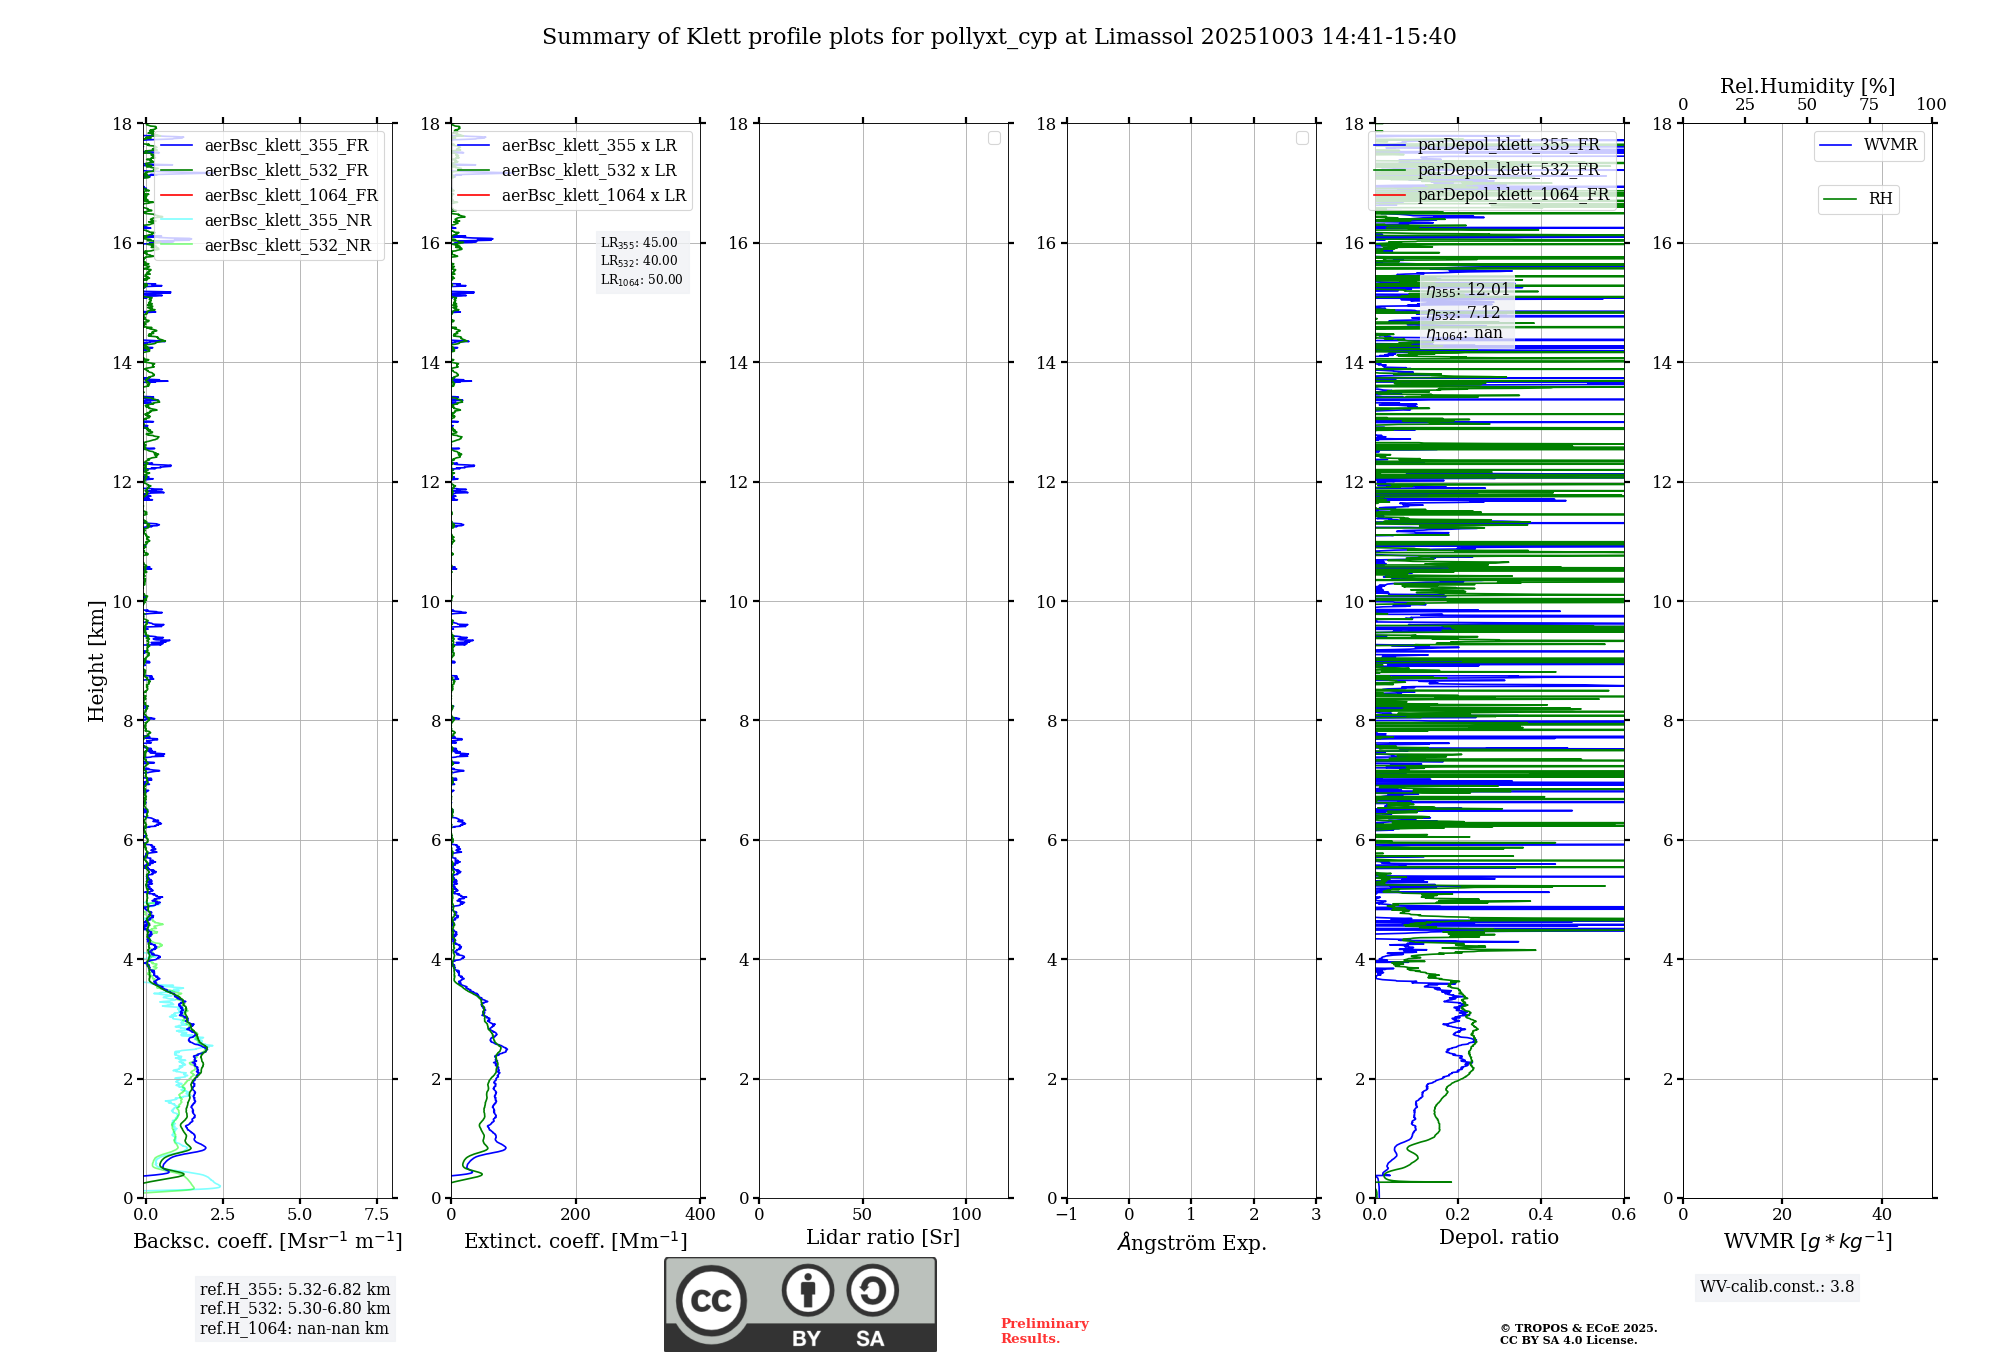Click the LR355: 45.00 lidar ratio text box

(640, 243)
